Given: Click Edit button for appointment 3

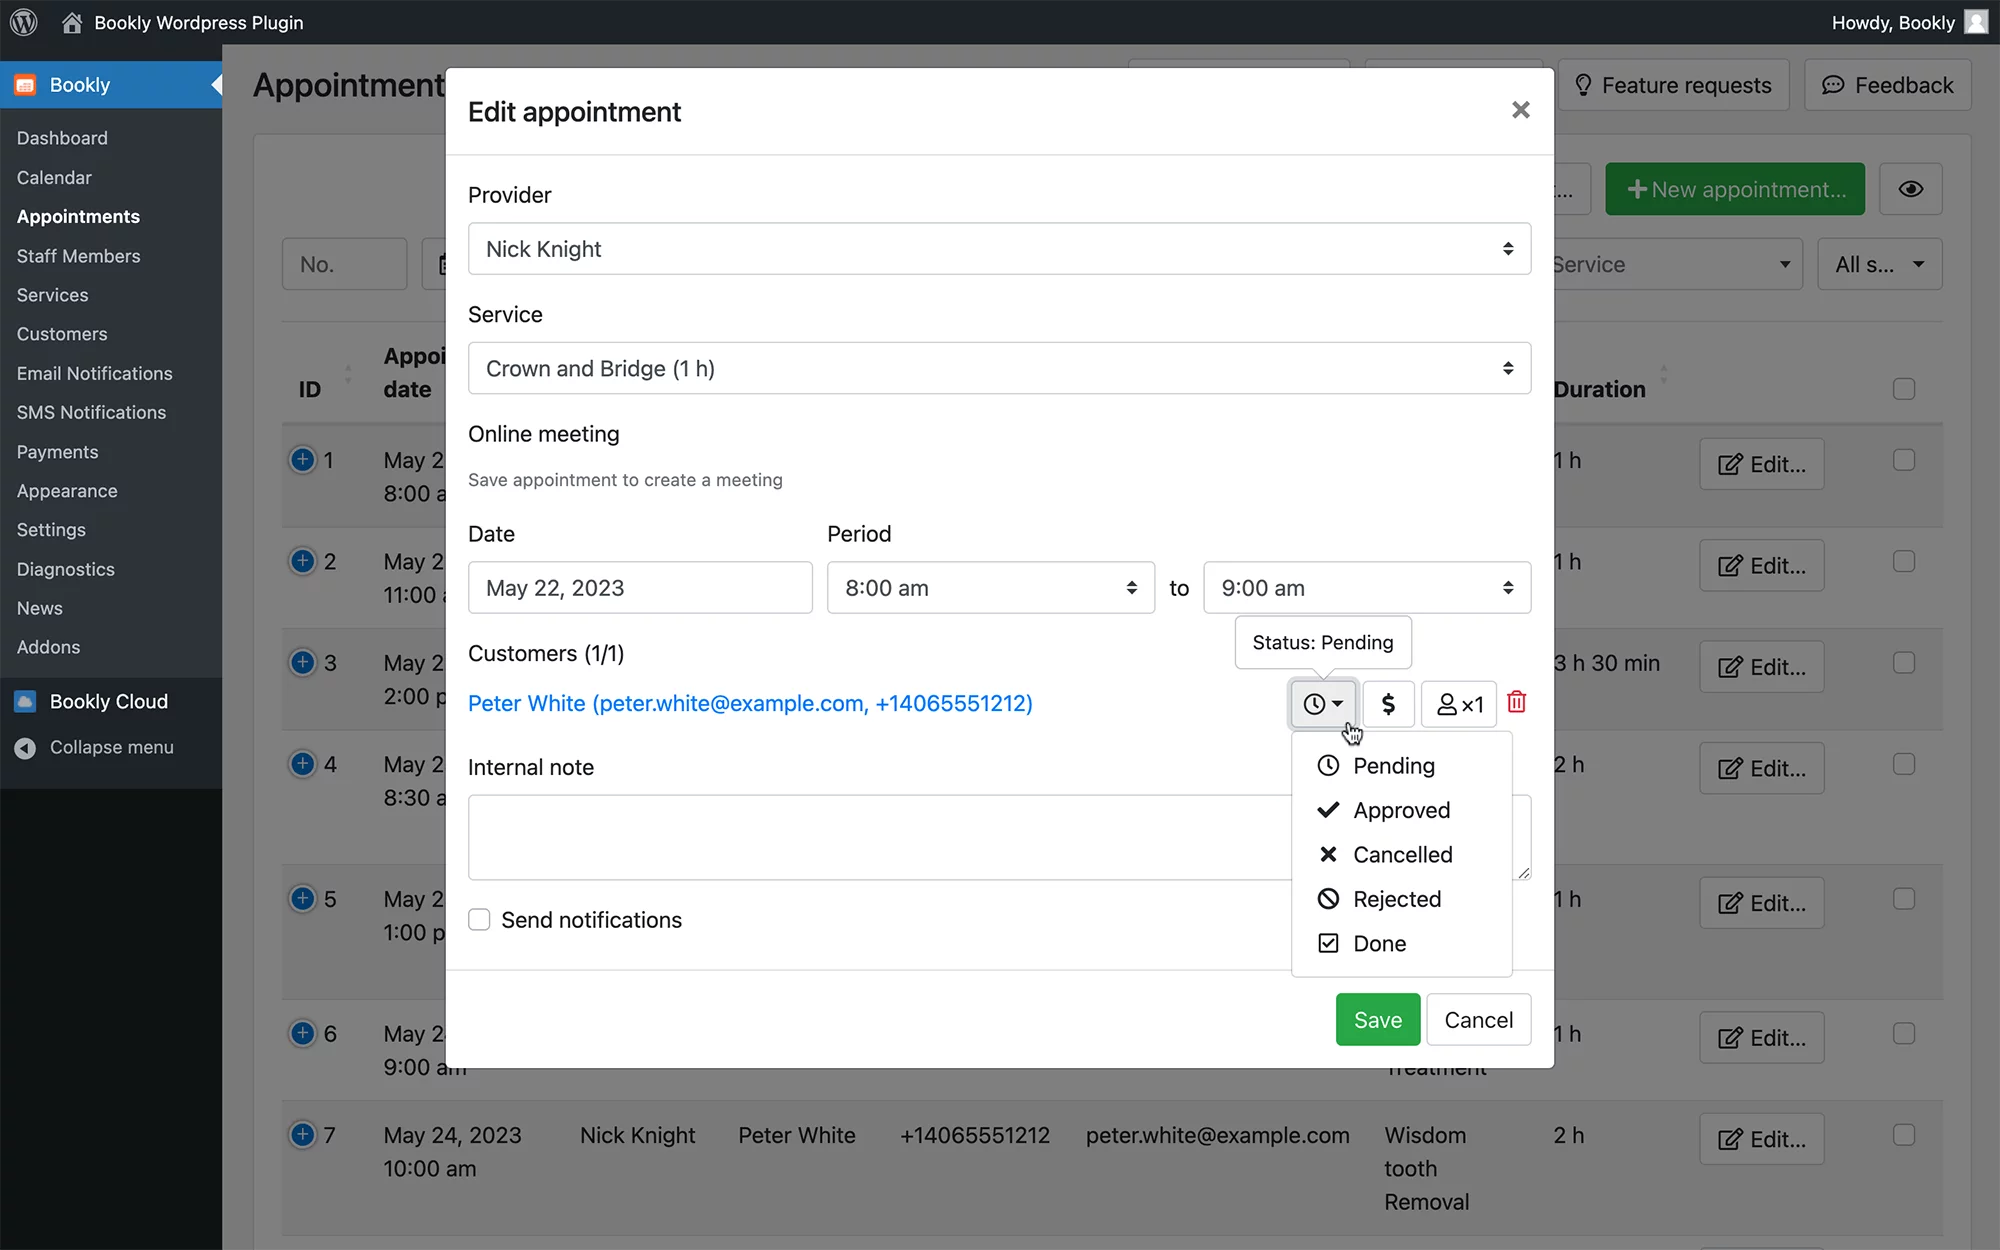Looking at the screenshot, I should coord(1761,667).
